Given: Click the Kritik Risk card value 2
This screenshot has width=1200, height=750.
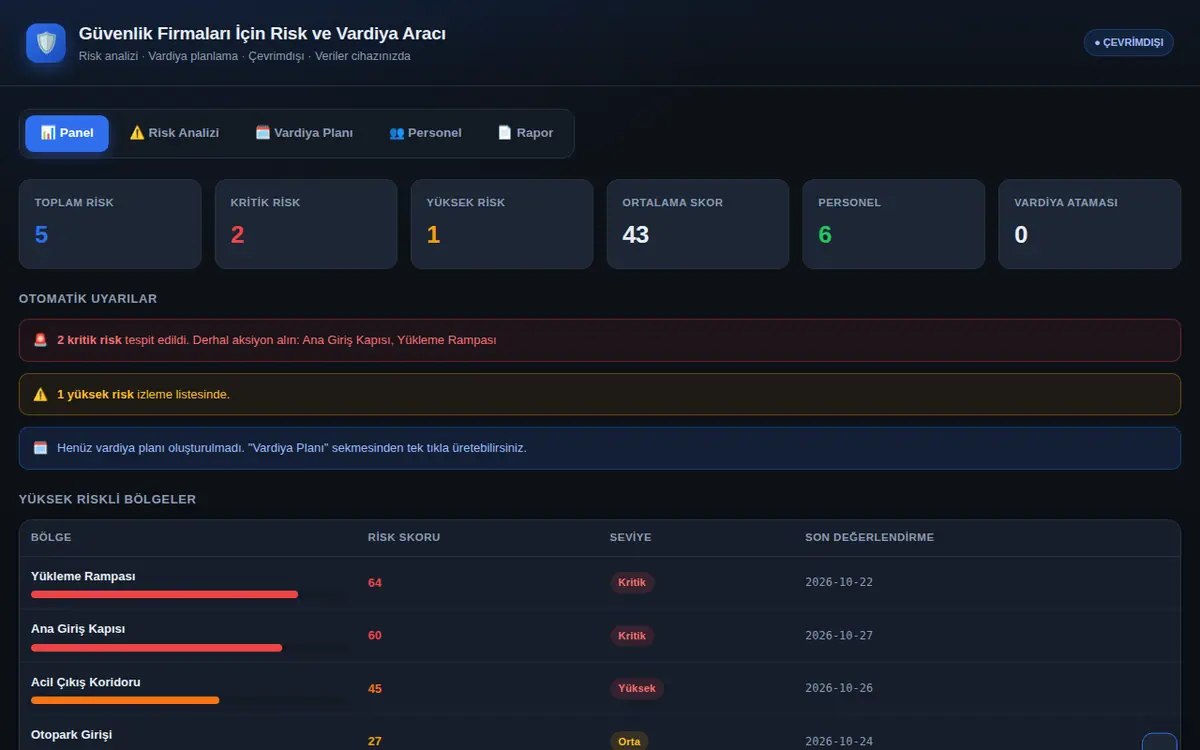Looking at the screenshot, I should pyautogui.click(x=237, y=235).
